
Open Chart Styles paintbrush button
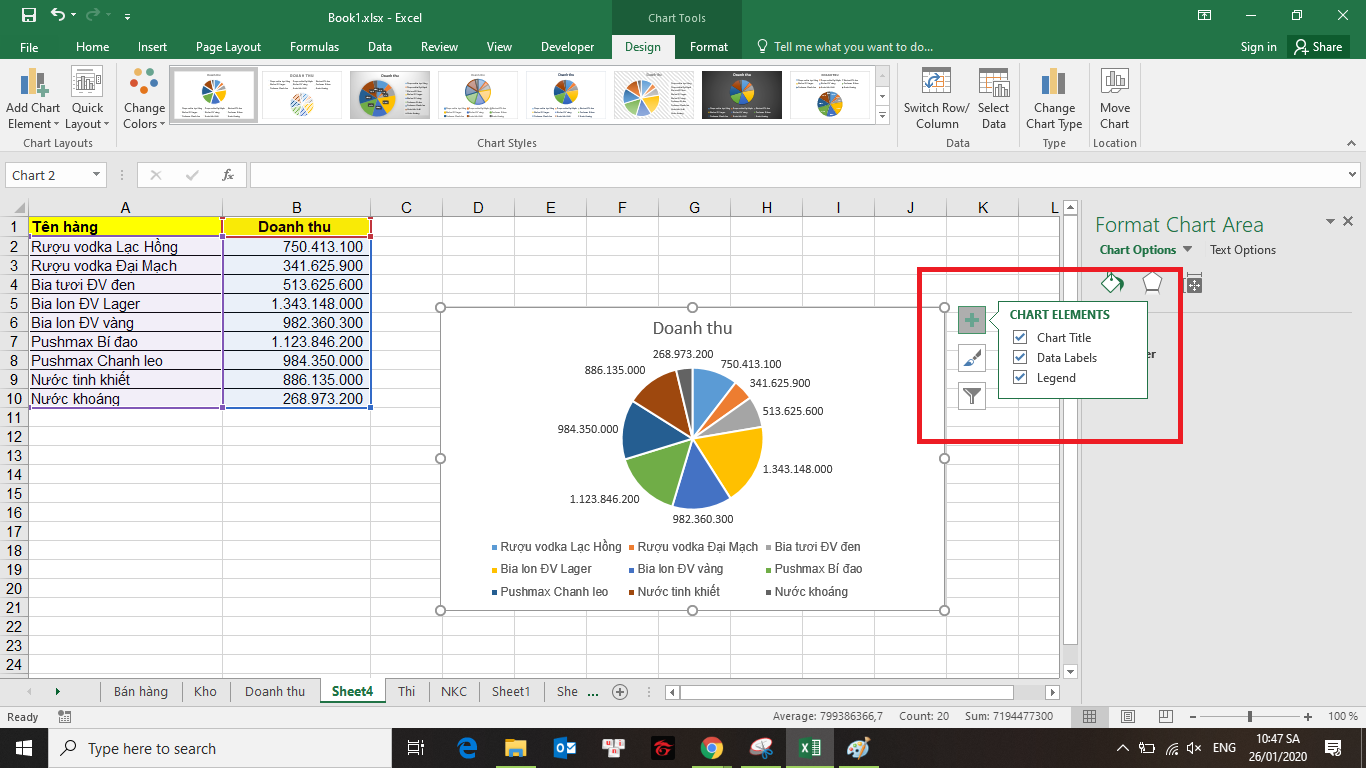(971, 358)
